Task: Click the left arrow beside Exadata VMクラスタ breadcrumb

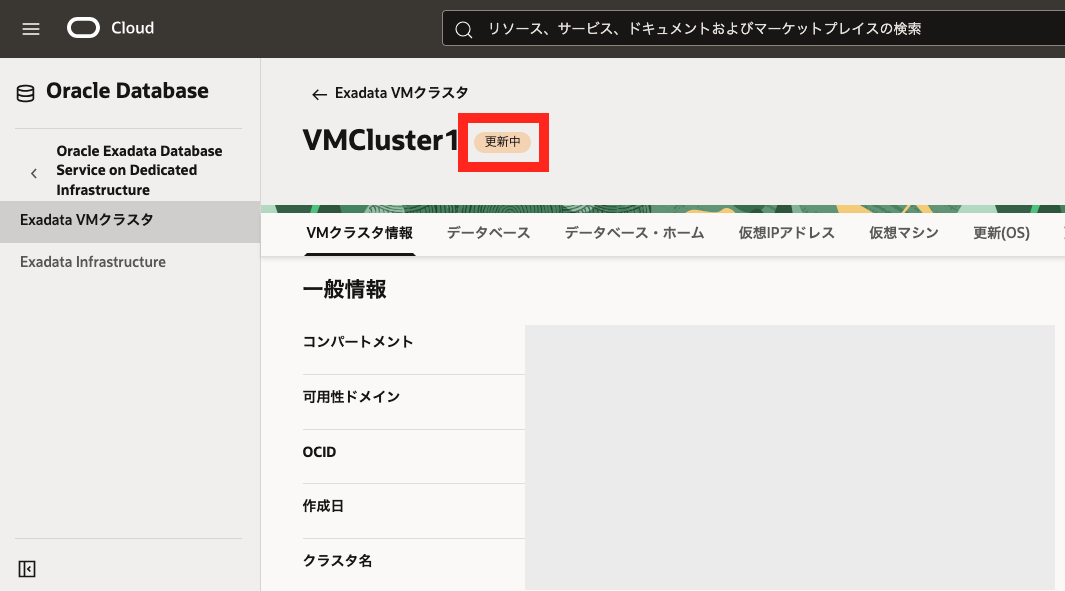Action: coord(319,94)
